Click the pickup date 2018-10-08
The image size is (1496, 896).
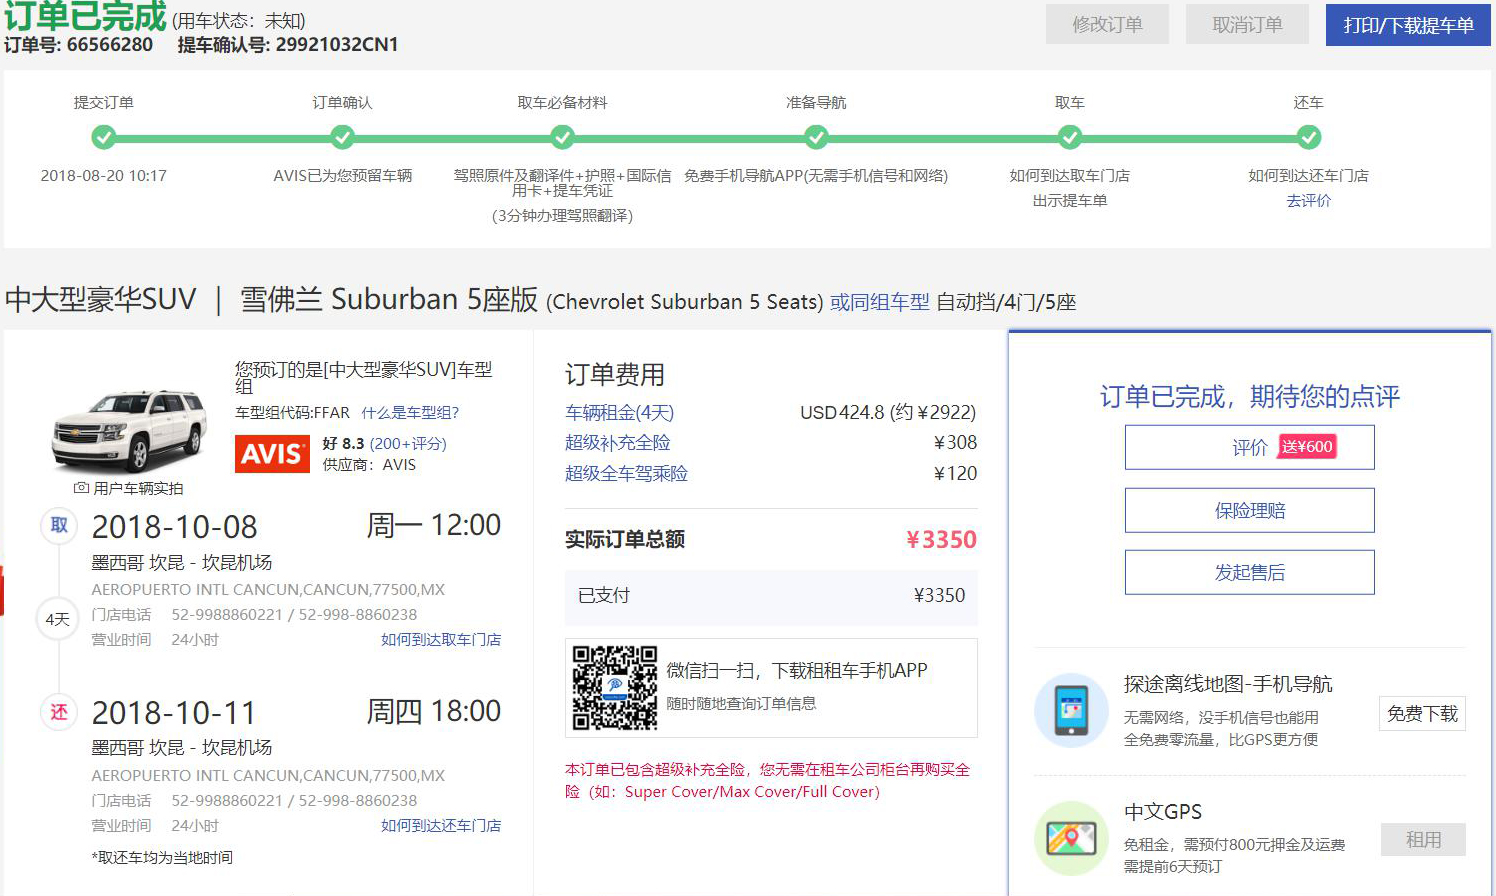click(x=174, y=527)
